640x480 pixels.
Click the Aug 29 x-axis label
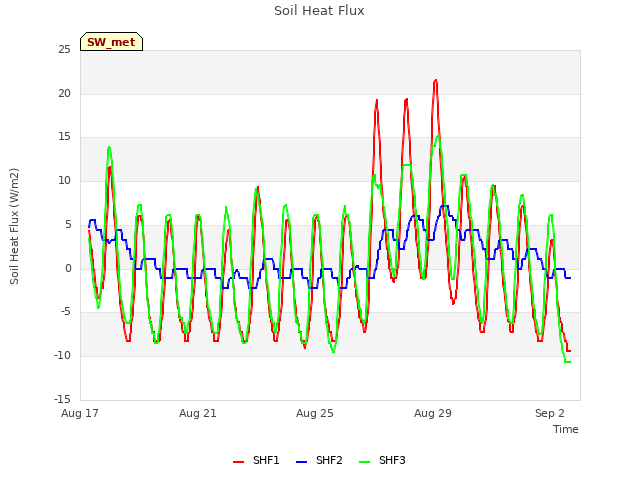pyautogui.click(x=433, y=413)
